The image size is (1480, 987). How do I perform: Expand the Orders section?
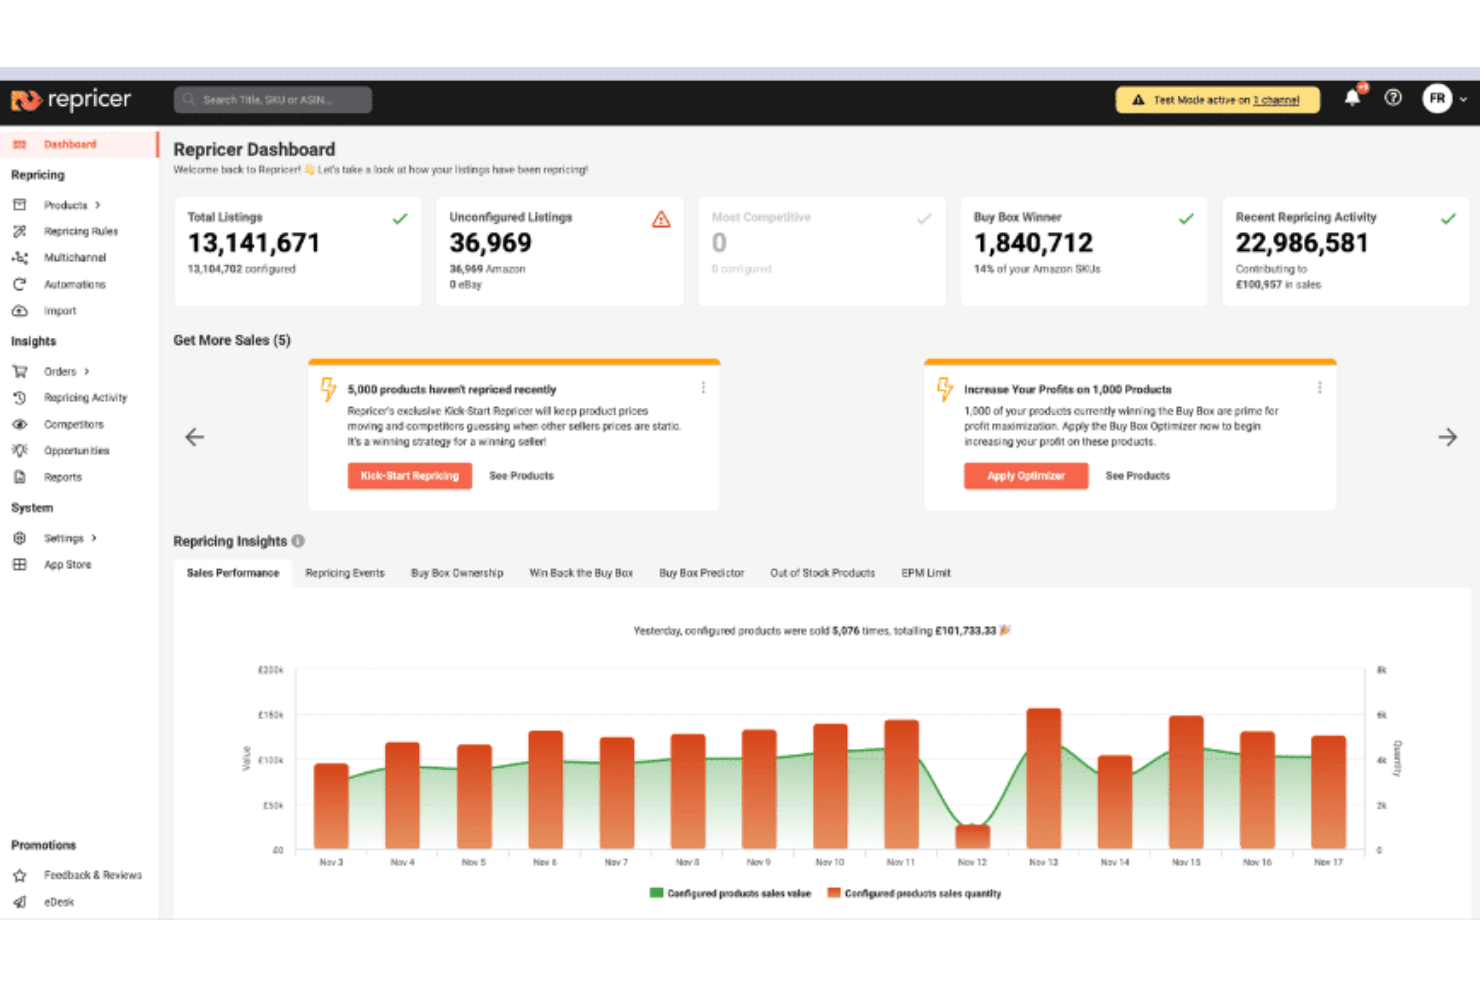tap(60, 371)
